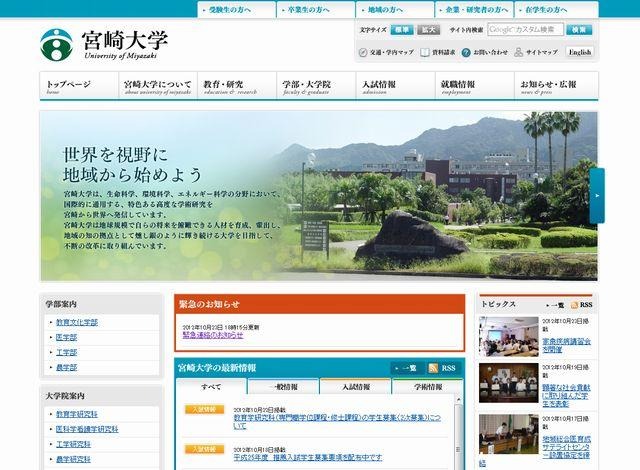Select the 入試情報 news tab
Image resolution: width=640 pixels, height=470 pixels.
point(356,387)
